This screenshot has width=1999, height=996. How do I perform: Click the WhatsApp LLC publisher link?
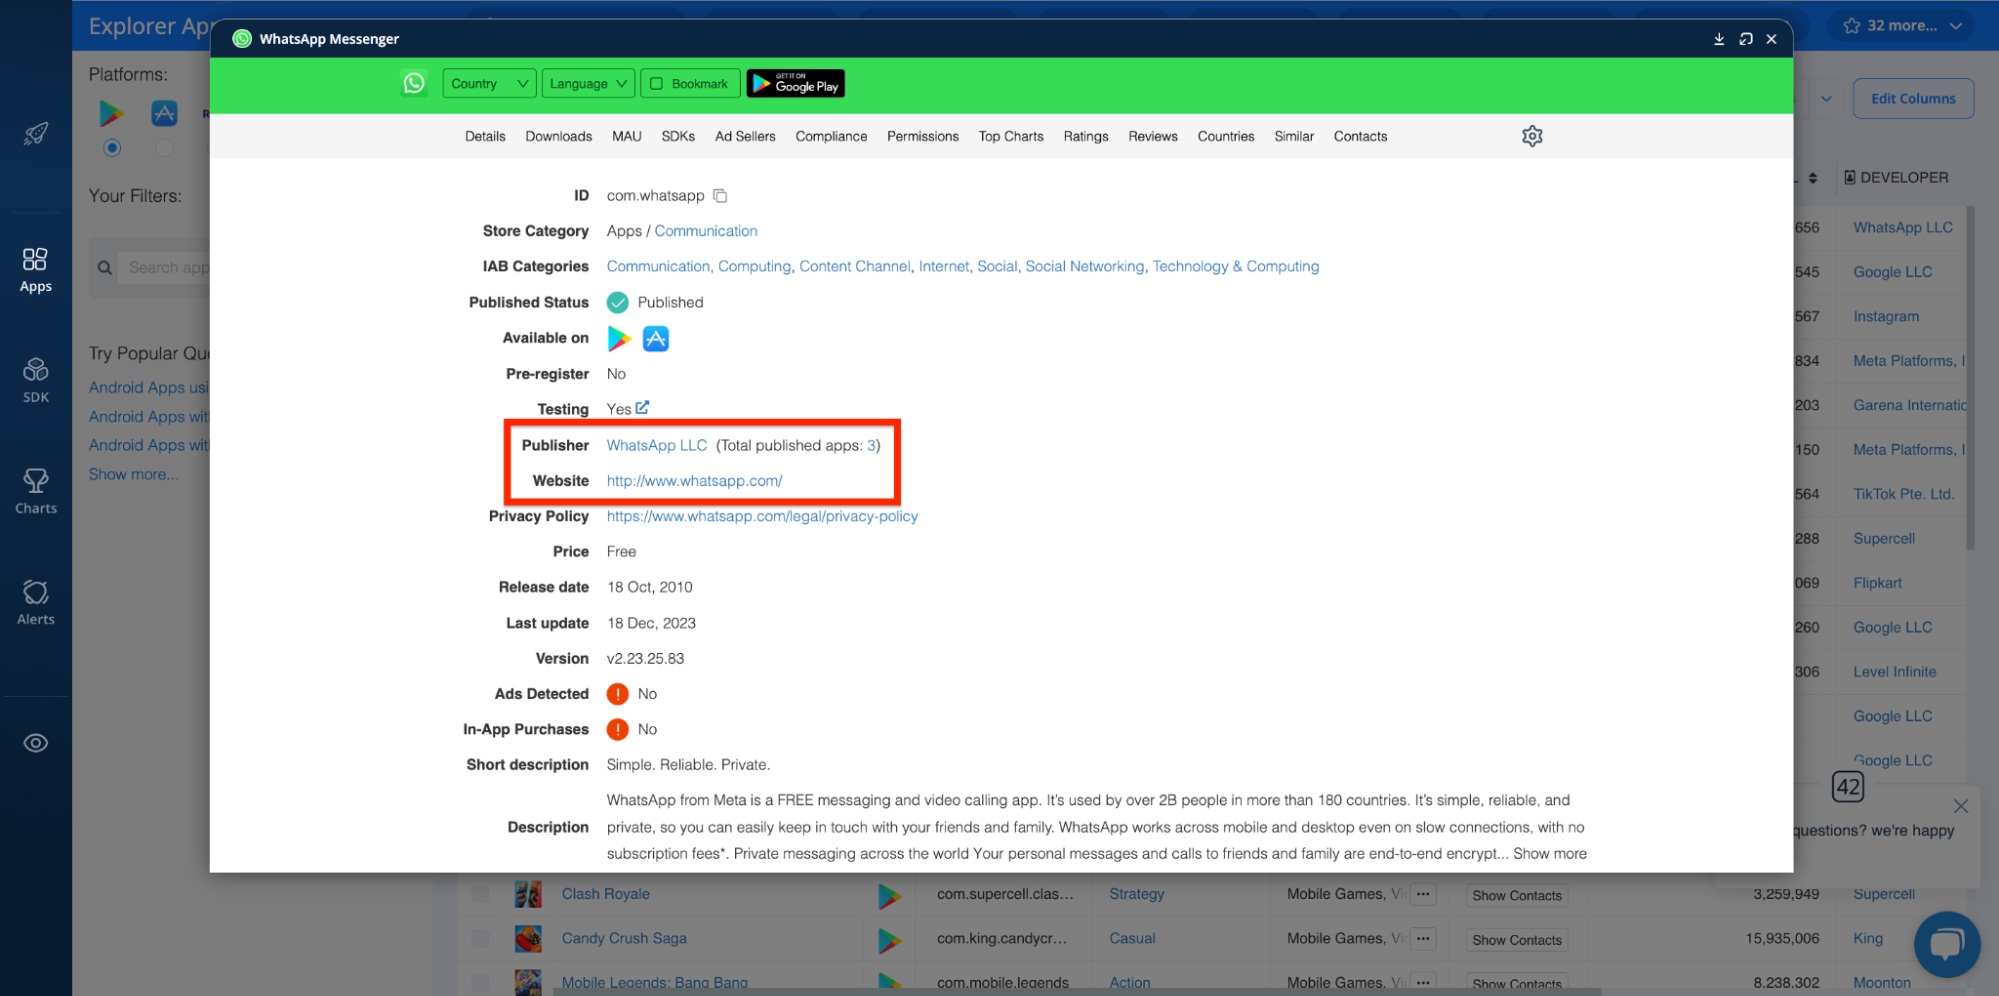pos(657,445)
